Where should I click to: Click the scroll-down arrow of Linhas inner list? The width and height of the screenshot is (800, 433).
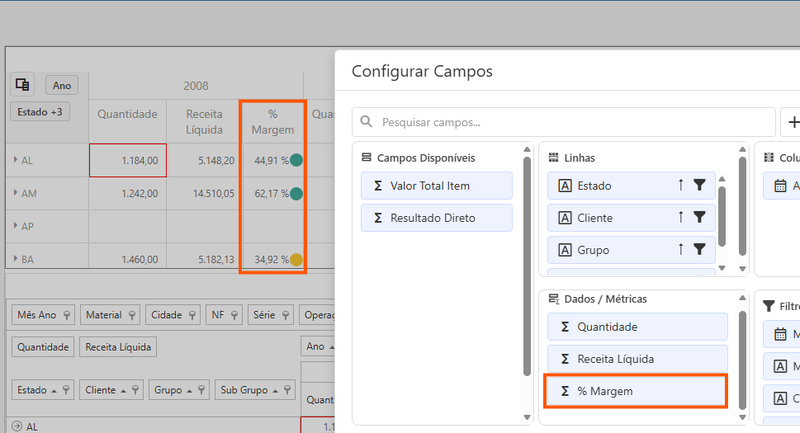click(x=722, y=268)
